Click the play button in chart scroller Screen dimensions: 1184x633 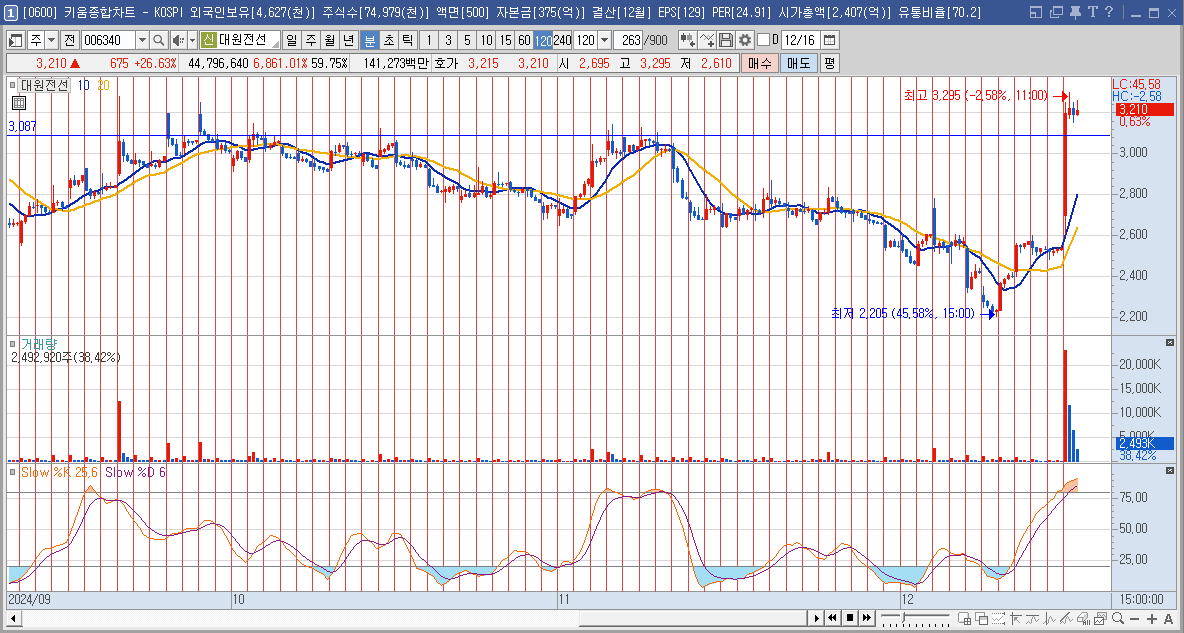817,618
